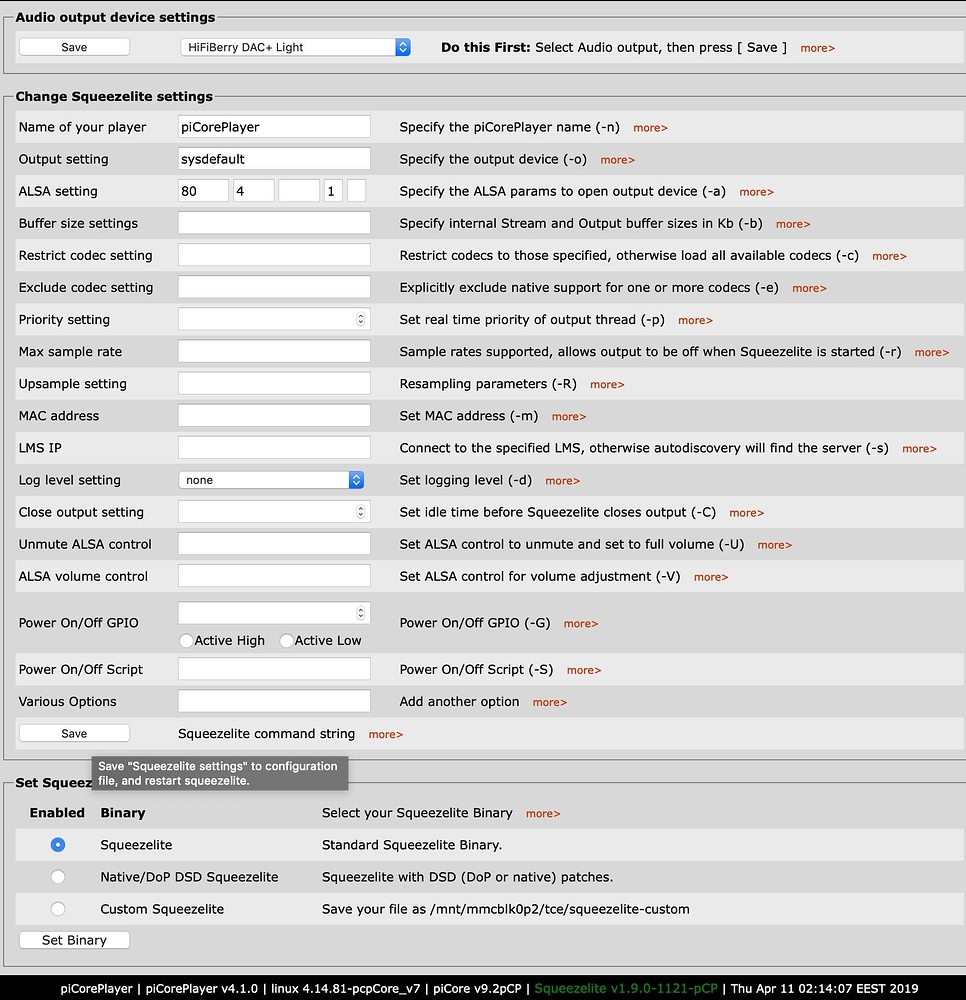Click the Max sample rate field
Image resolution: width=966 pixels, height=1000 pixels.
(x=274, y=351)
